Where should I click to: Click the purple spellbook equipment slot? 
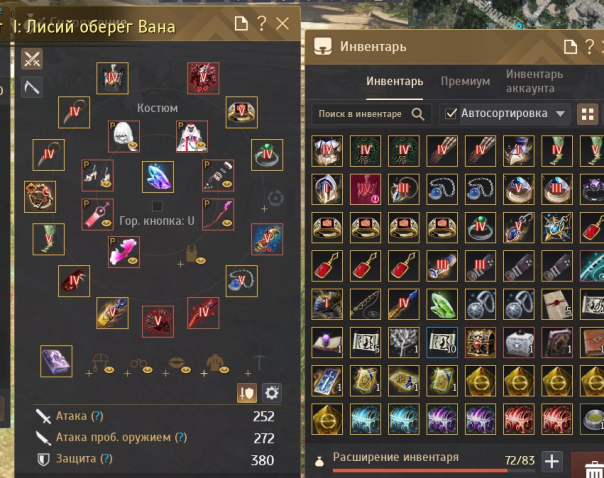click(x=56, y=361)
